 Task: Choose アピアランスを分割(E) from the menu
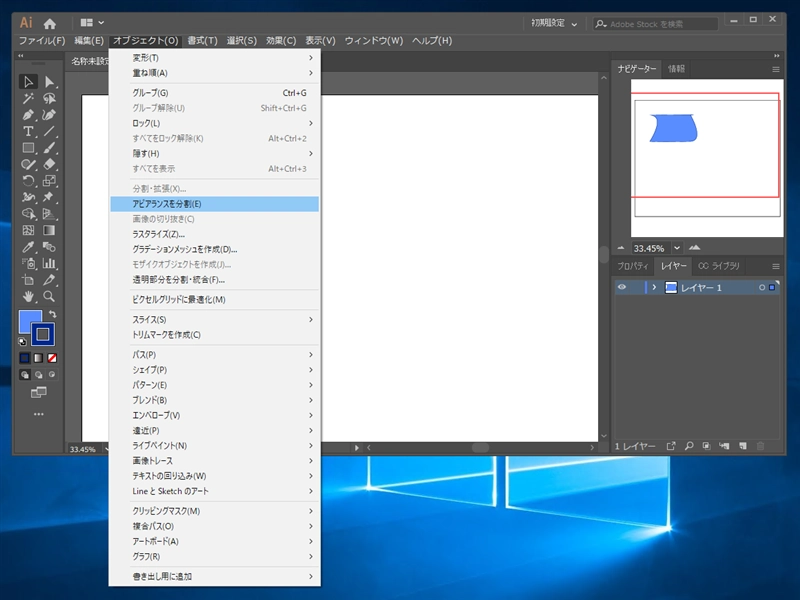coord(215,204)
